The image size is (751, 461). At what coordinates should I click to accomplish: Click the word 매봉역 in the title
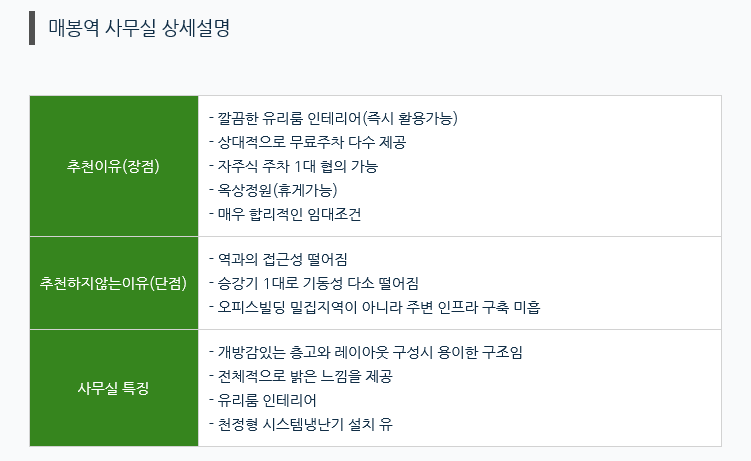pyautogui.click(x=74, y=28)
